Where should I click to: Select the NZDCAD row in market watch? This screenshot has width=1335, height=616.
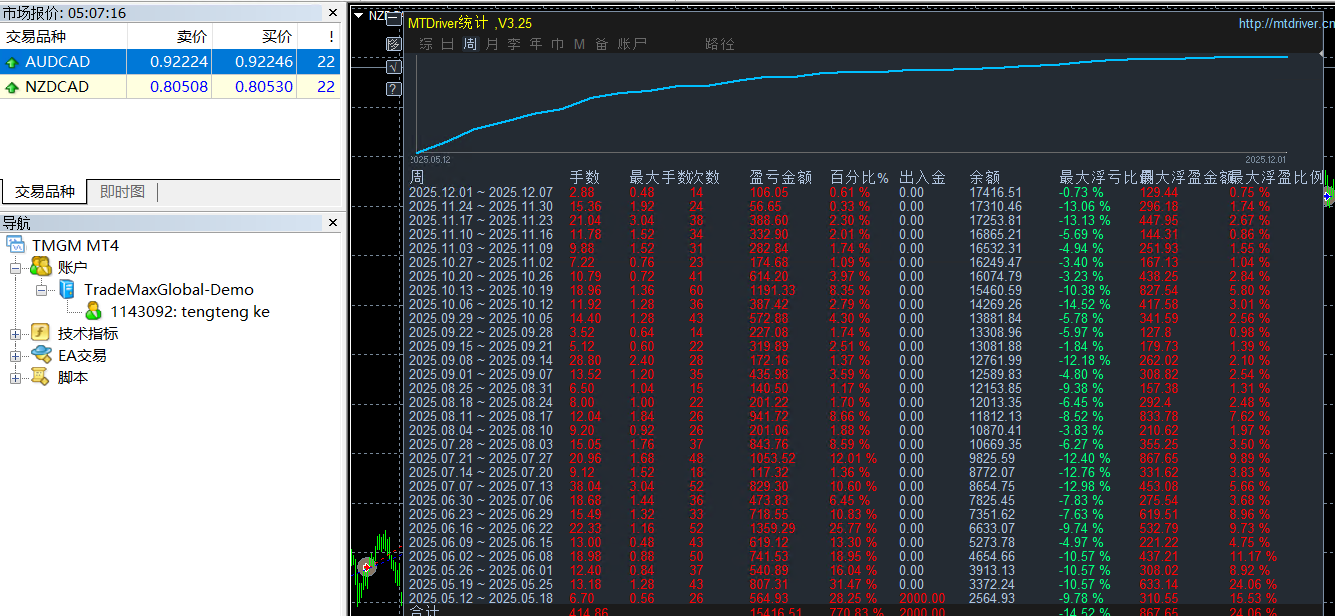(x=170, y=87)
